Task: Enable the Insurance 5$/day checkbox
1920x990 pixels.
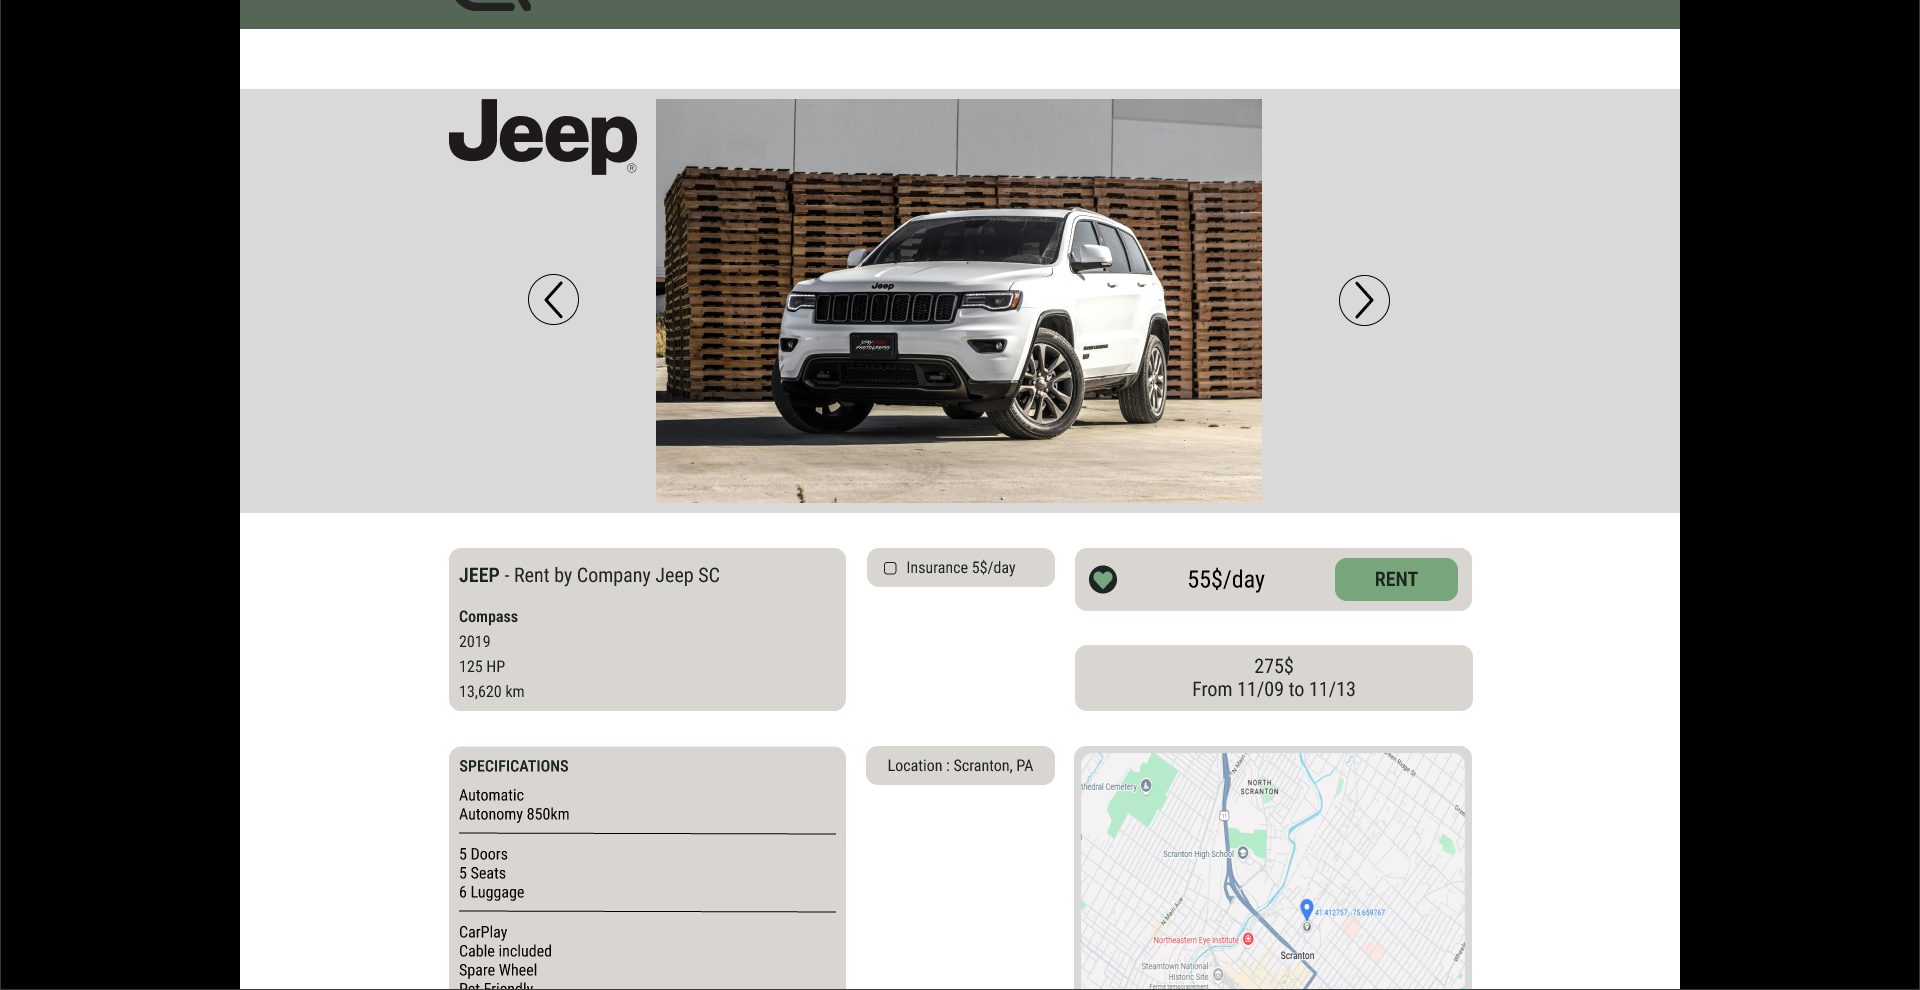Action: 889,568
